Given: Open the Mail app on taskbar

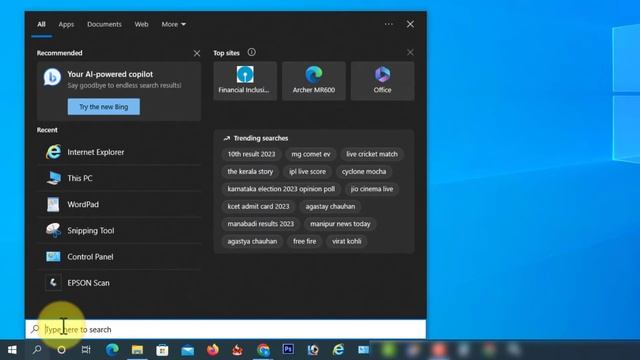Looking at the screenshot, I should click(187, 350).
